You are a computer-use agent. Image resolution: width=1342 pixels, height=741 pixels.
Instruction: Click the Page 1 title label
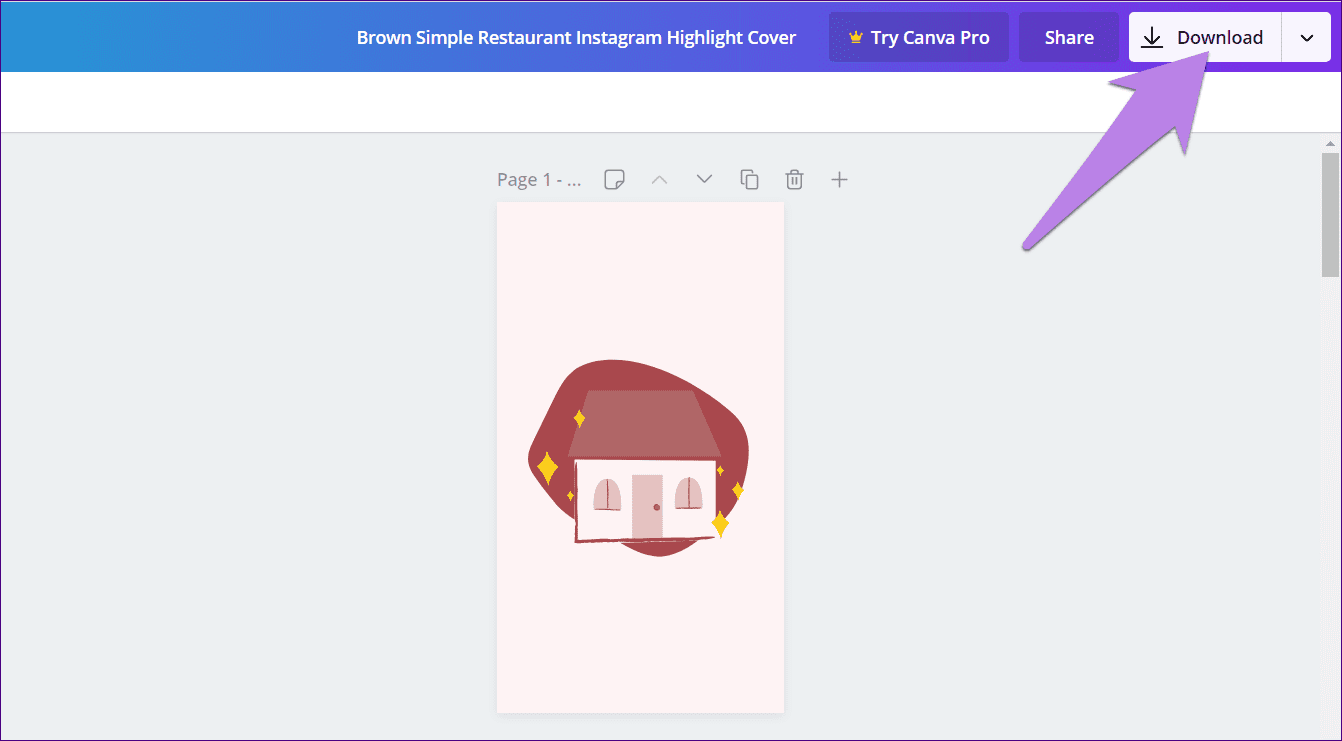(539, 180)
